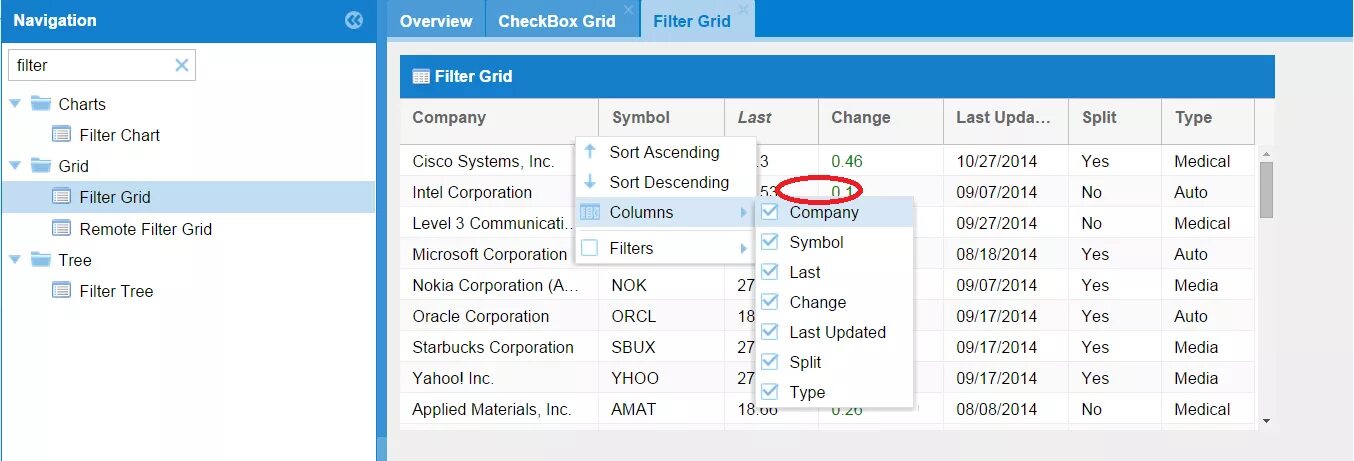
Task: Select Filter Grid tree item
Action: pos(115,197)
